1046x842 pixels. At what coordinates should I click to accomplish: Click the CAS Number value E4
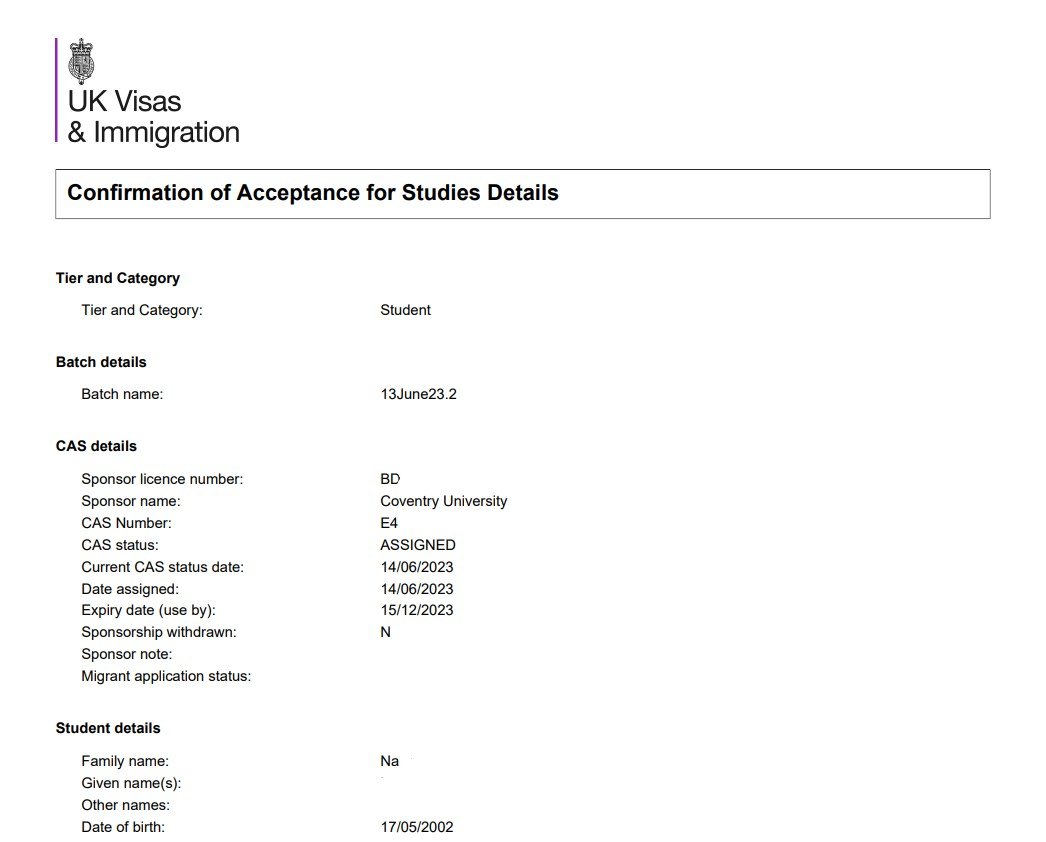tap(389, 523)
